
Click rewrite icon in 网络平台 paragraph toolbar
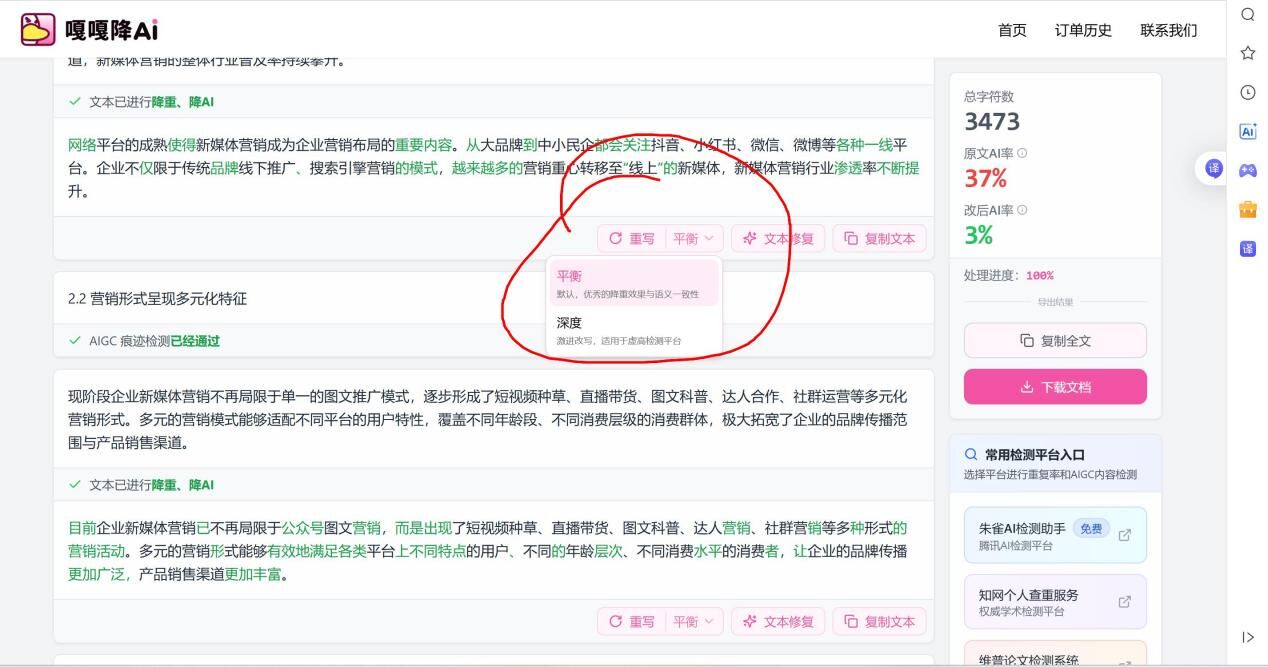pos(616,239)
